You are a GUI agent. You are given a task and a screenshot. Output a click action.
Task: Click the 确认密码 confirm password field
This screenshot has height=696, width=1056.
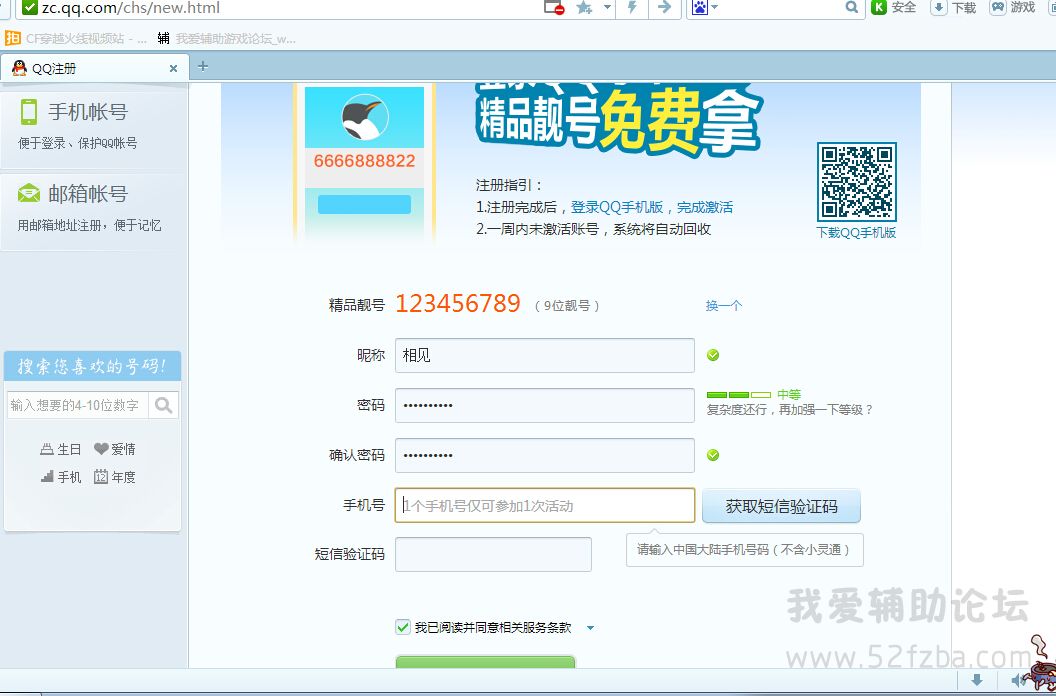point(544,455)
